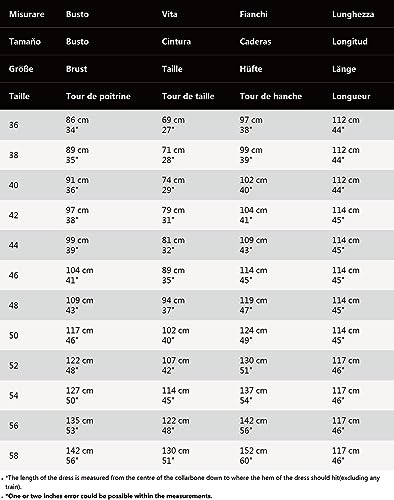Select size 50 row label

[14, 335]
